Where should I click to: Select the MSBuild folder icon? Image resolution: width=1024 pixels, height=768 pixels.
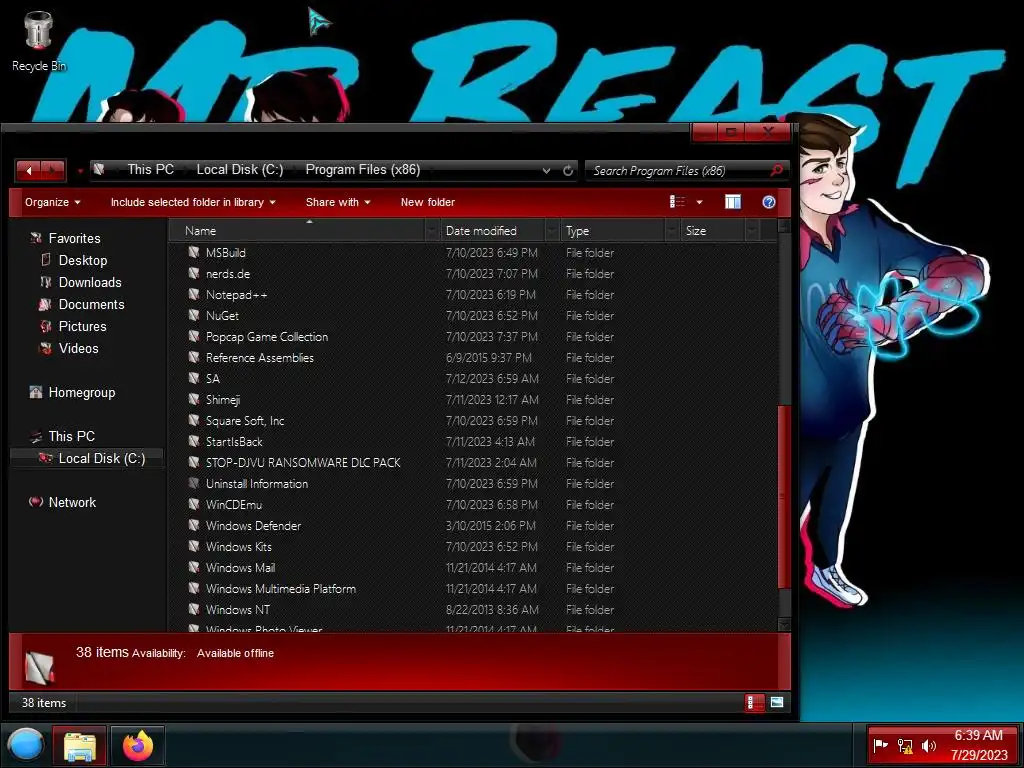click(194, 252)
